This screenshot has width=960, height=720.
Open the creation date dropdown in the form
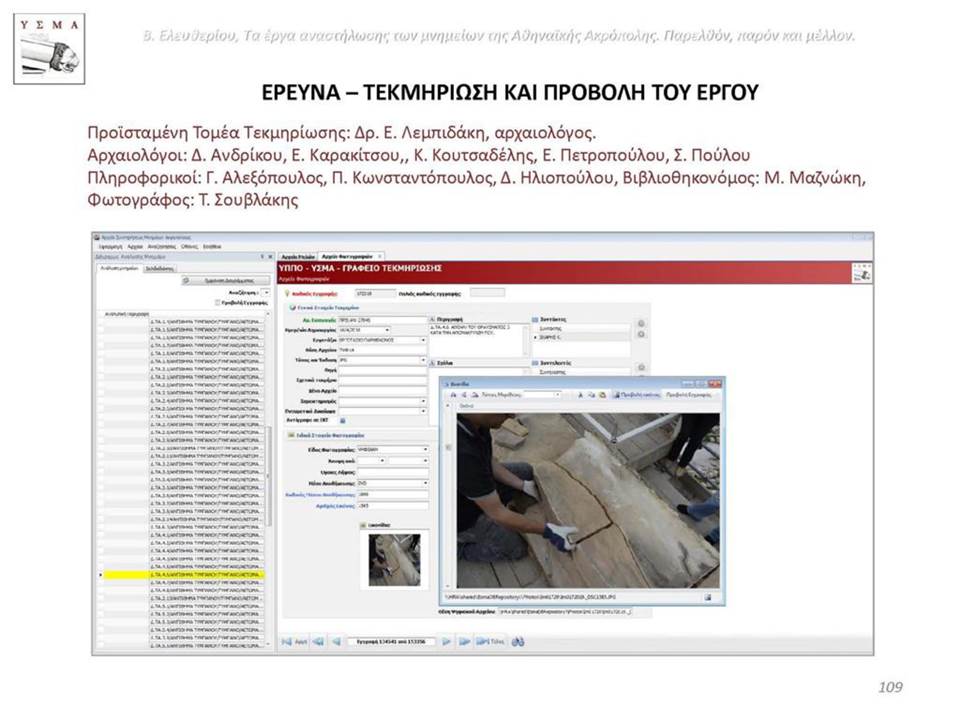pyautogui.click(x=388, y=330)
